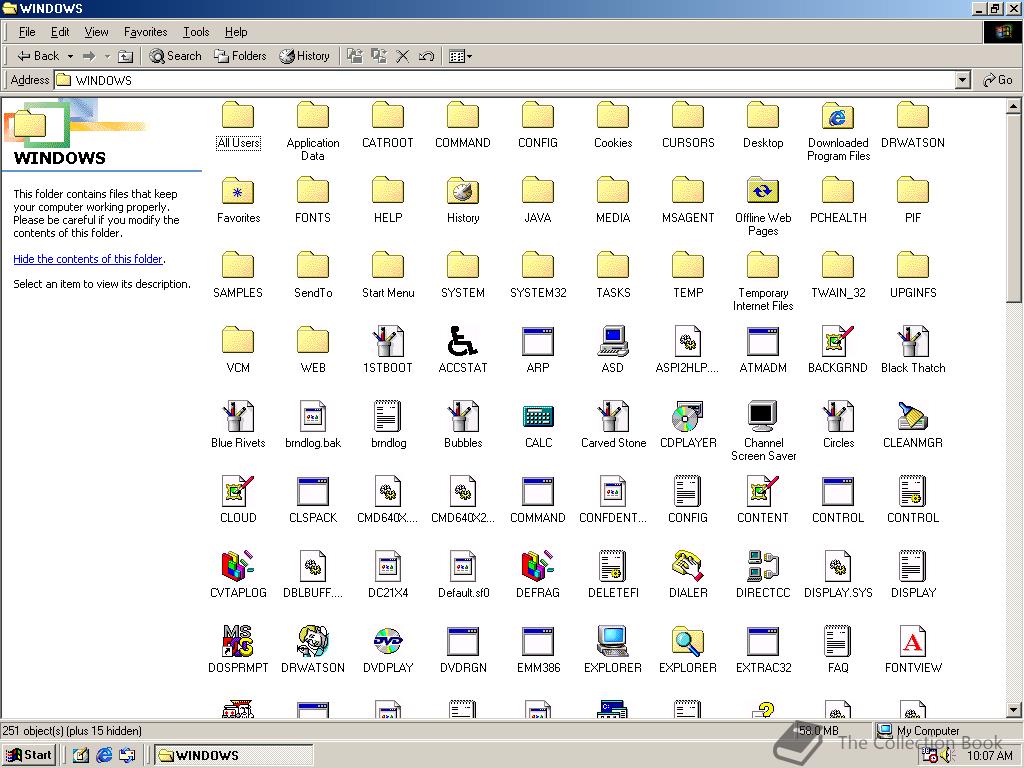Click the Move To toolbar icon

(x=355, y=56)
